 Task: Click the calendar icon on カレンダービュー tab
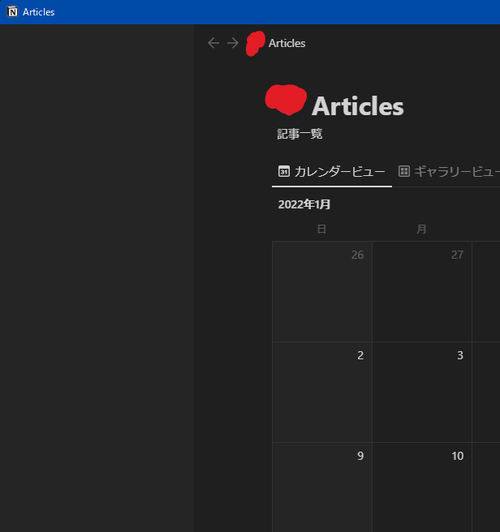pos(284,171)
